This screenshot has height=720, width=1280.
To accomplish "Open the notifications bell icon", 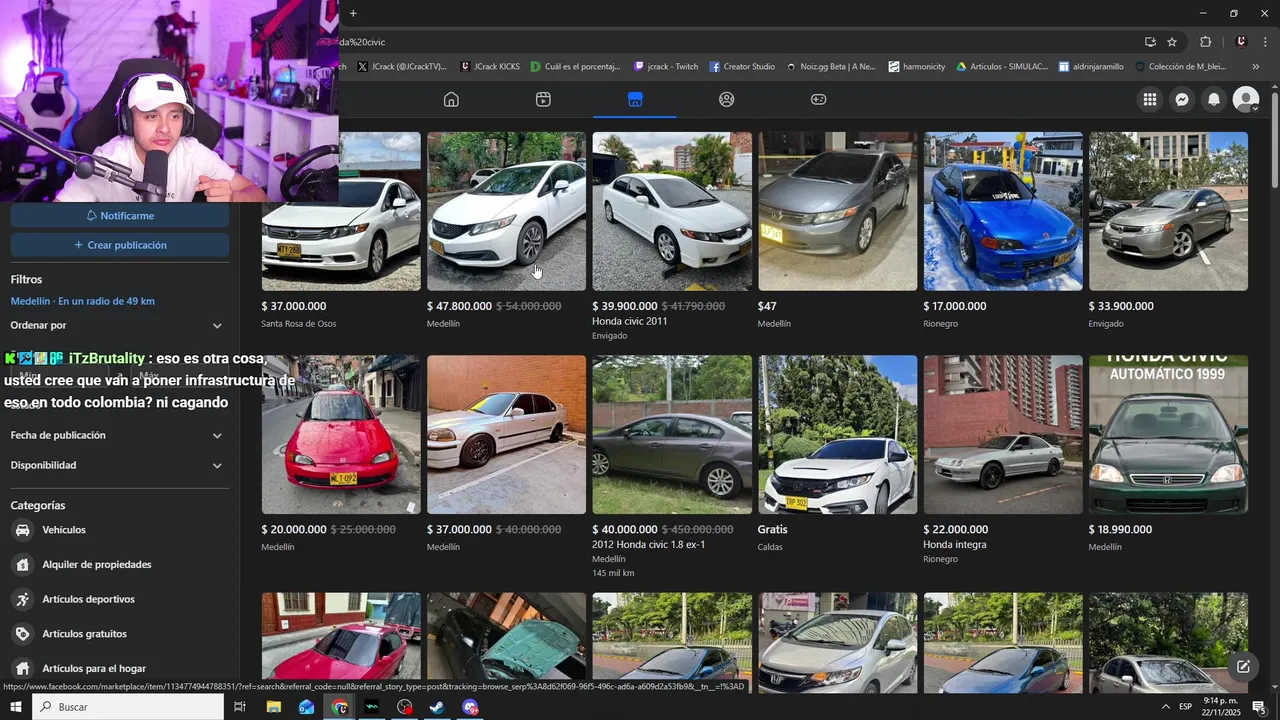I will [x=1214, y=99].
